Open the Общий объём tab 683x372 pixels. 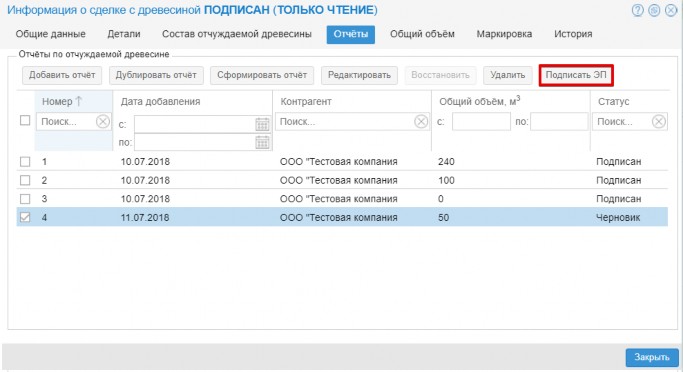pyautogui.click(x=422, y=34)
